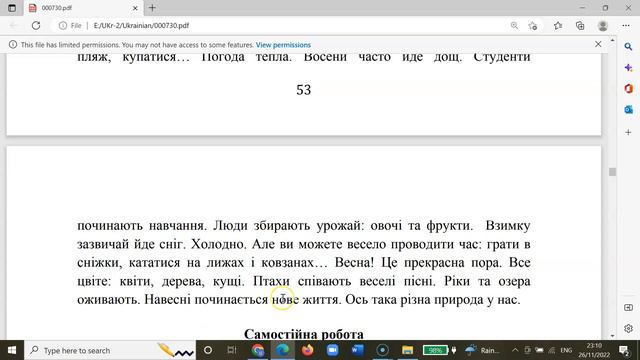Click the ENG language indicator
The image size is (640, 360).
point(566,350)
